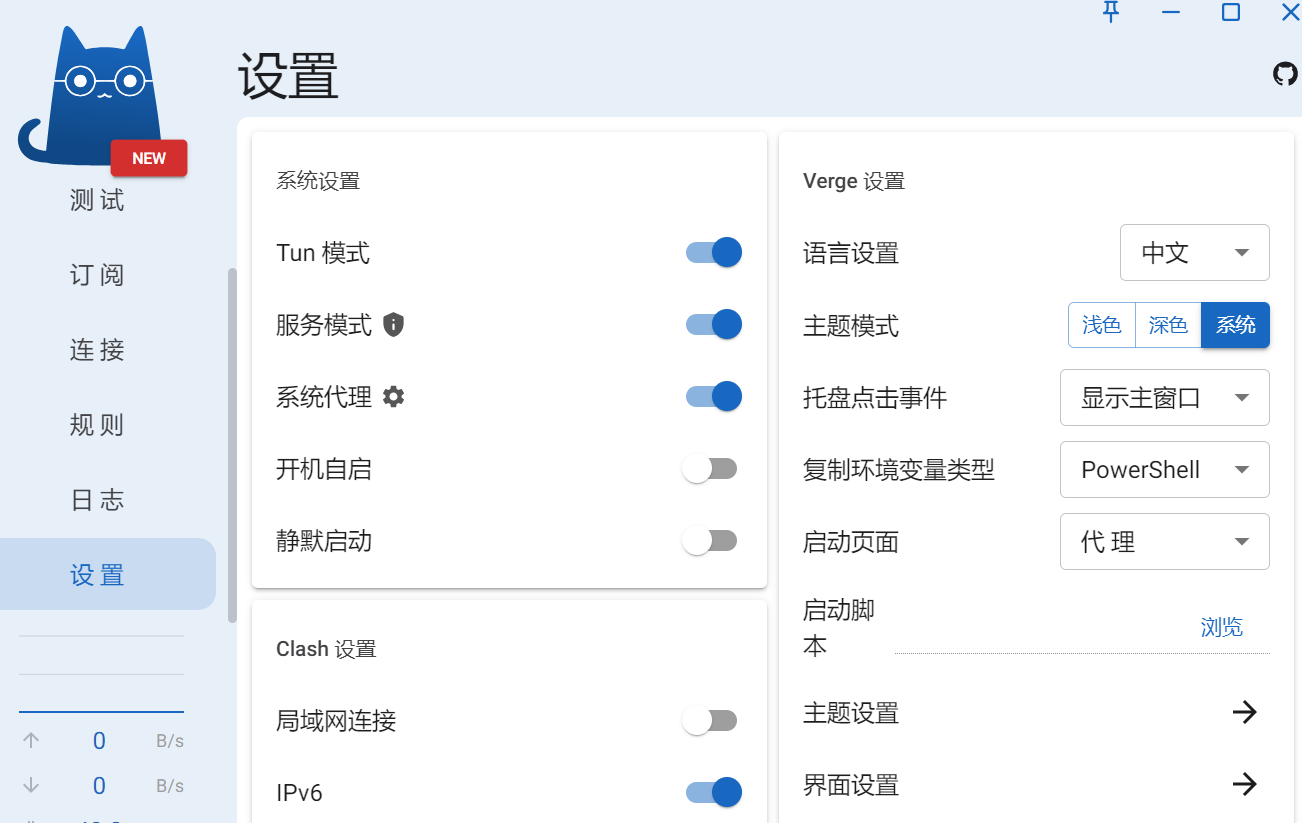1302x823 pixels.
Task: Turn off 服务模式 switch
Action: click(x=714, y=325)
